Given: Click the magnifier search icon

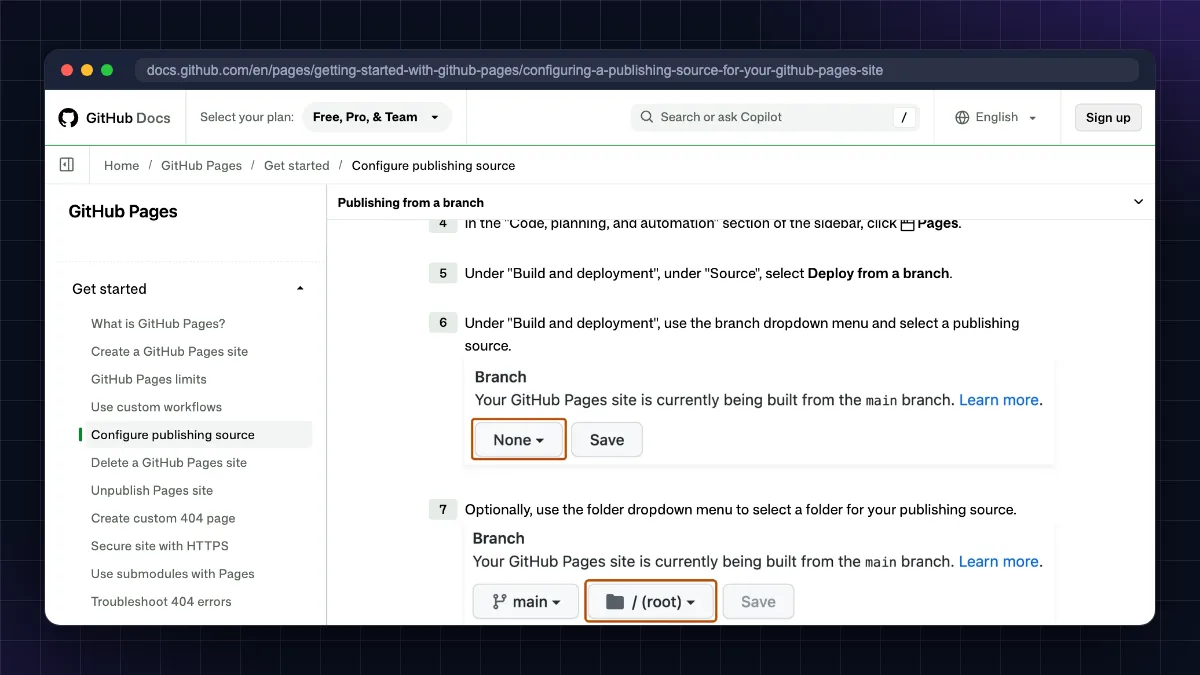Looking at the screenshot, I should (647, 117).
